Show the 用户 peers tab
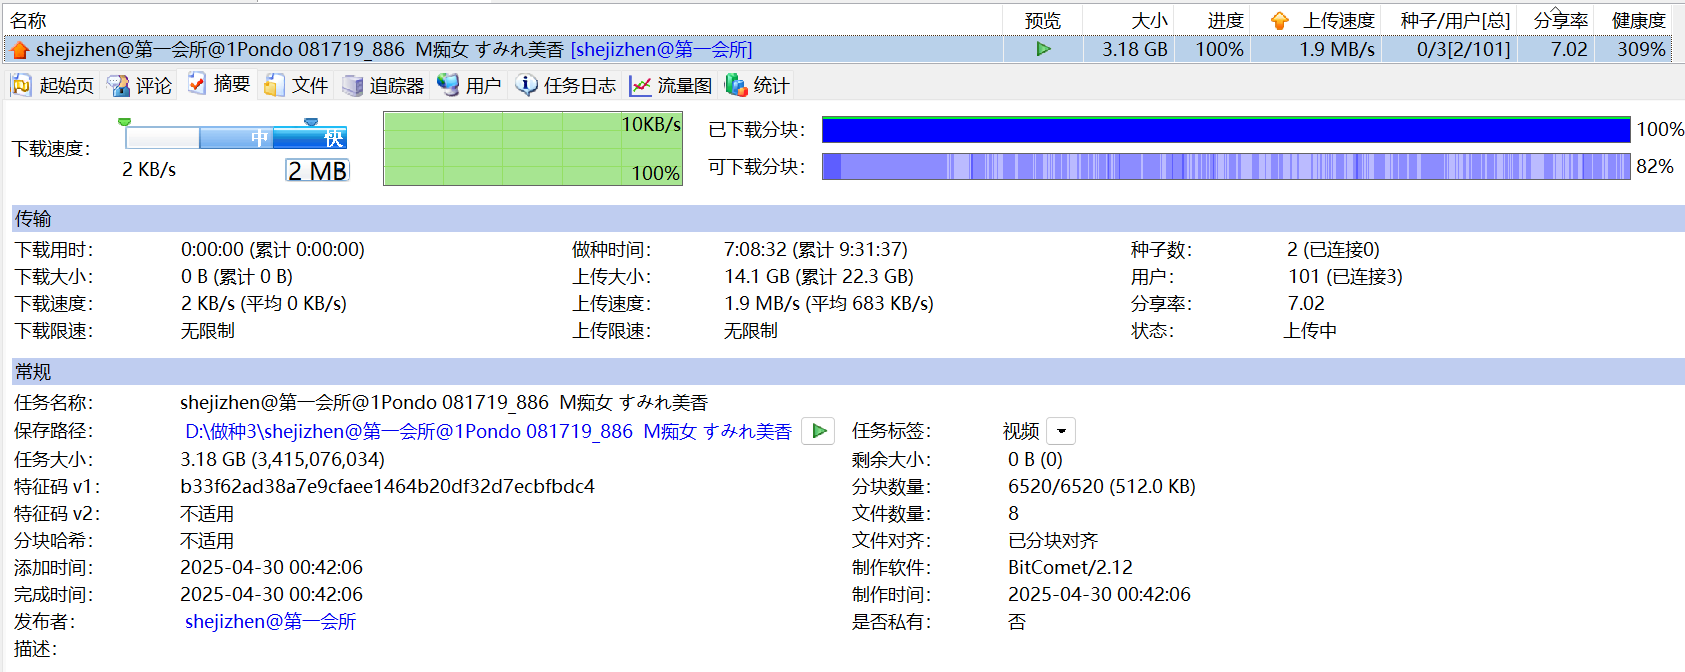1685x672 pixels. click(x=470, y=86)
